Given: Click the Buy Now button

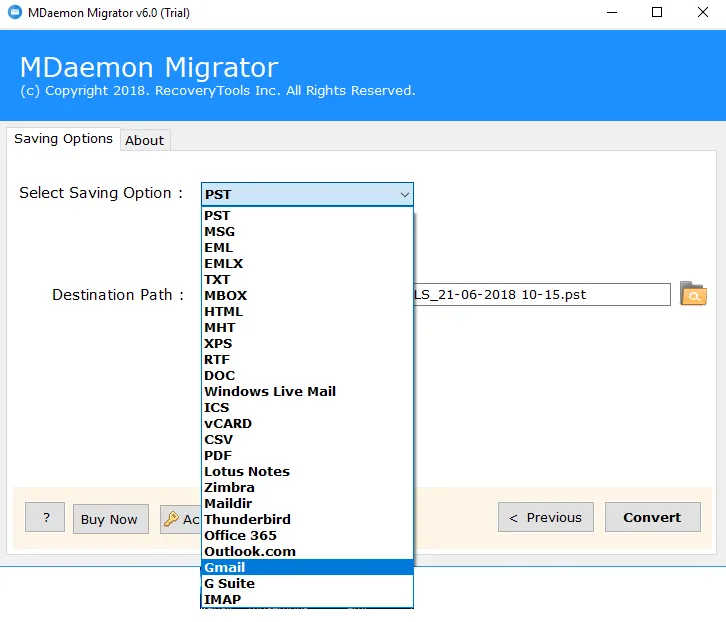Looking at the screenshot, I should pyautogui.click(x=110, y=519).
